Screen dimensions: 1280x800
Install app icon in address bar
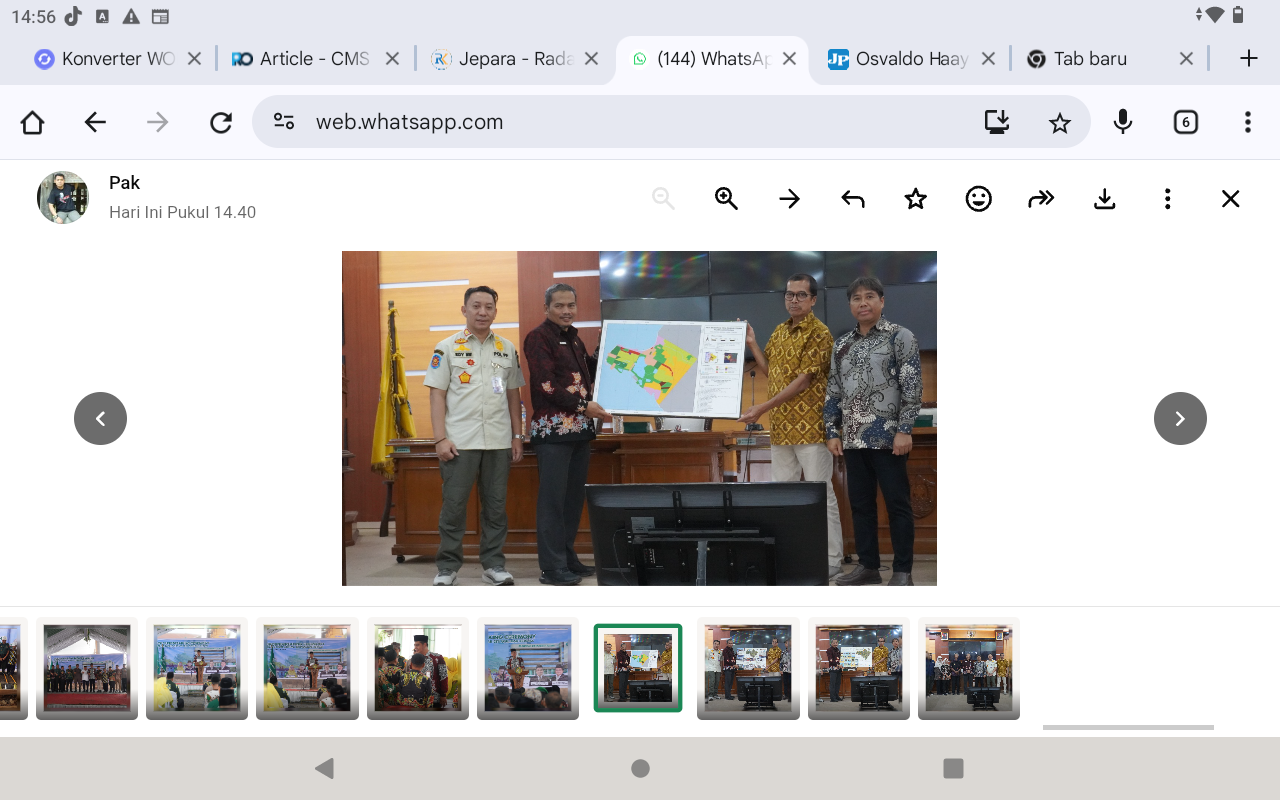[x=997, y=122]
